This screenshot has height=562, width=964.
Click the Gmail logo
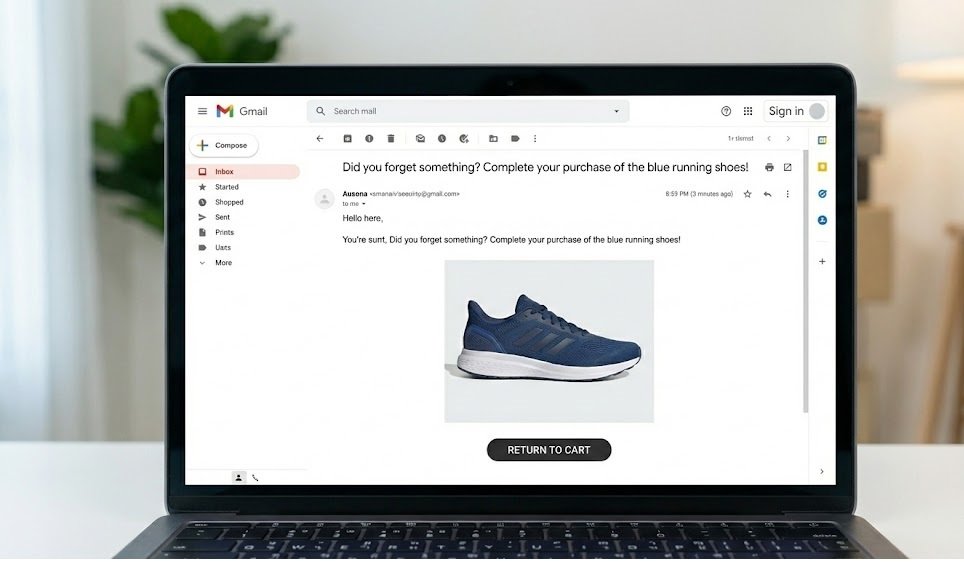[242, 111]
